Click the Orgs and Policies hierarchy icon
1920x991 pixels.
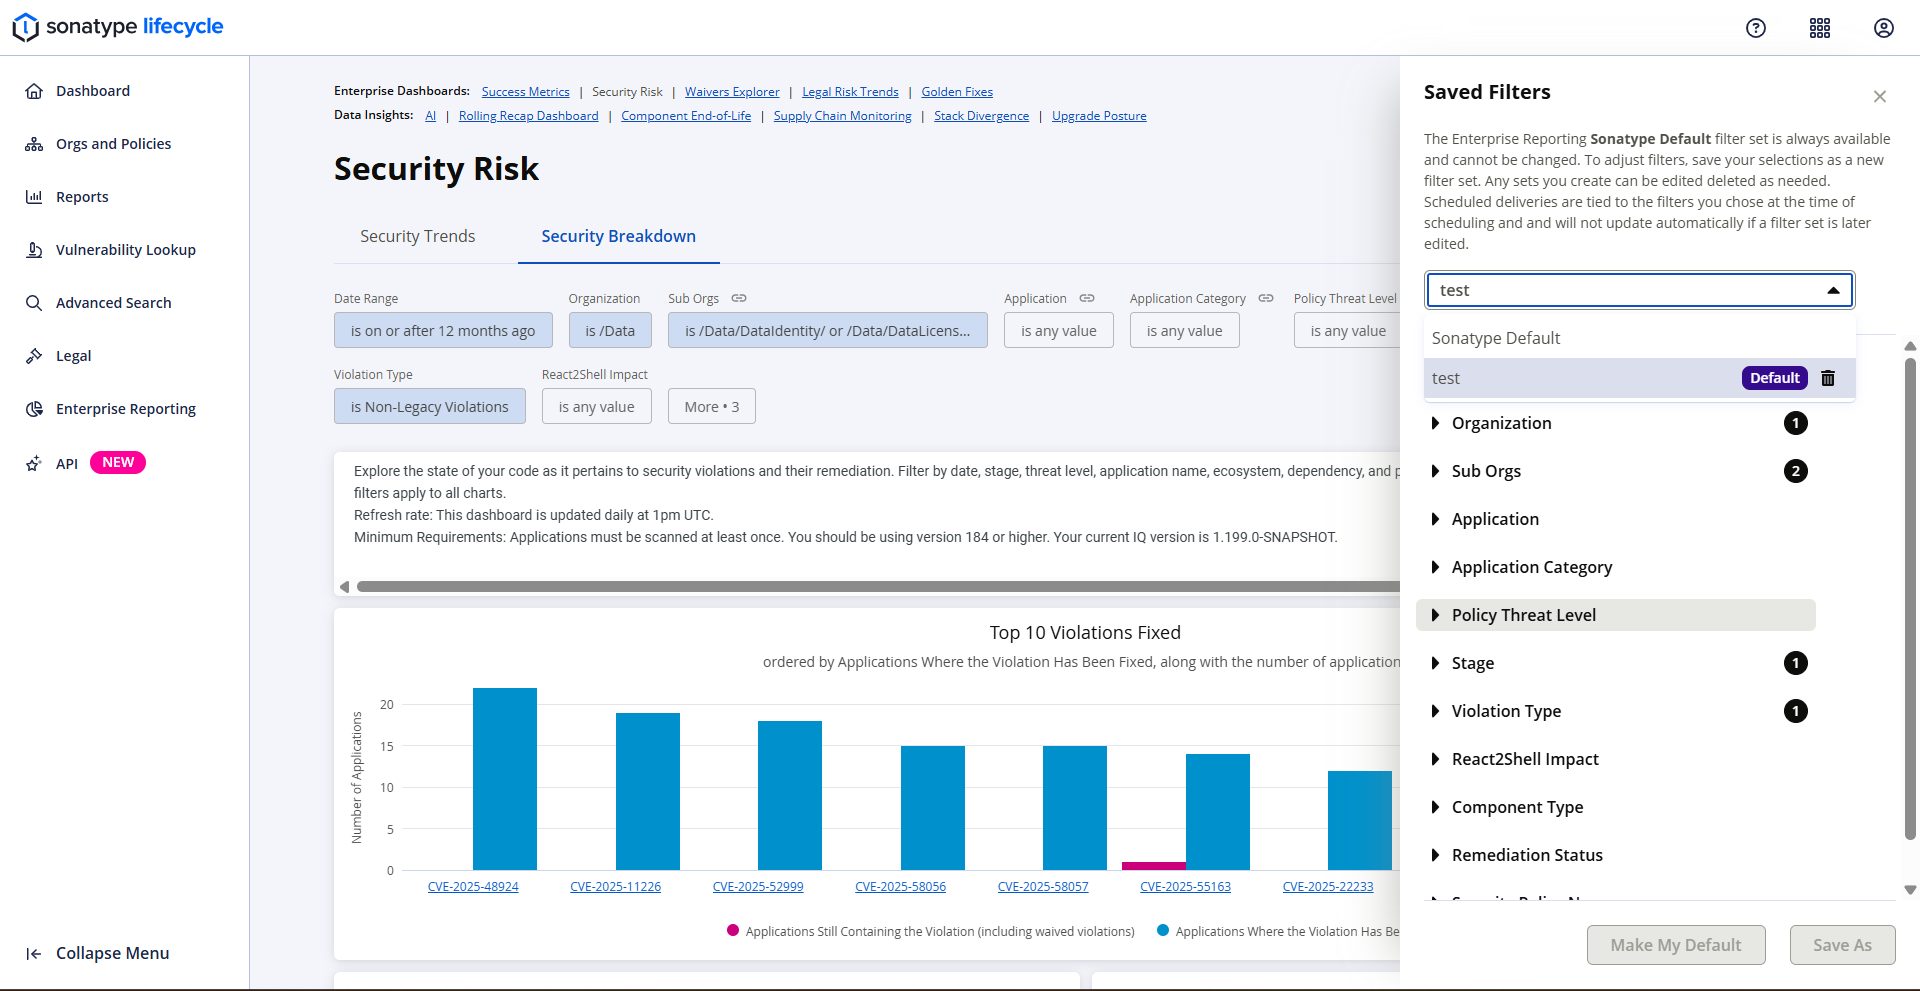click(34, 144)
